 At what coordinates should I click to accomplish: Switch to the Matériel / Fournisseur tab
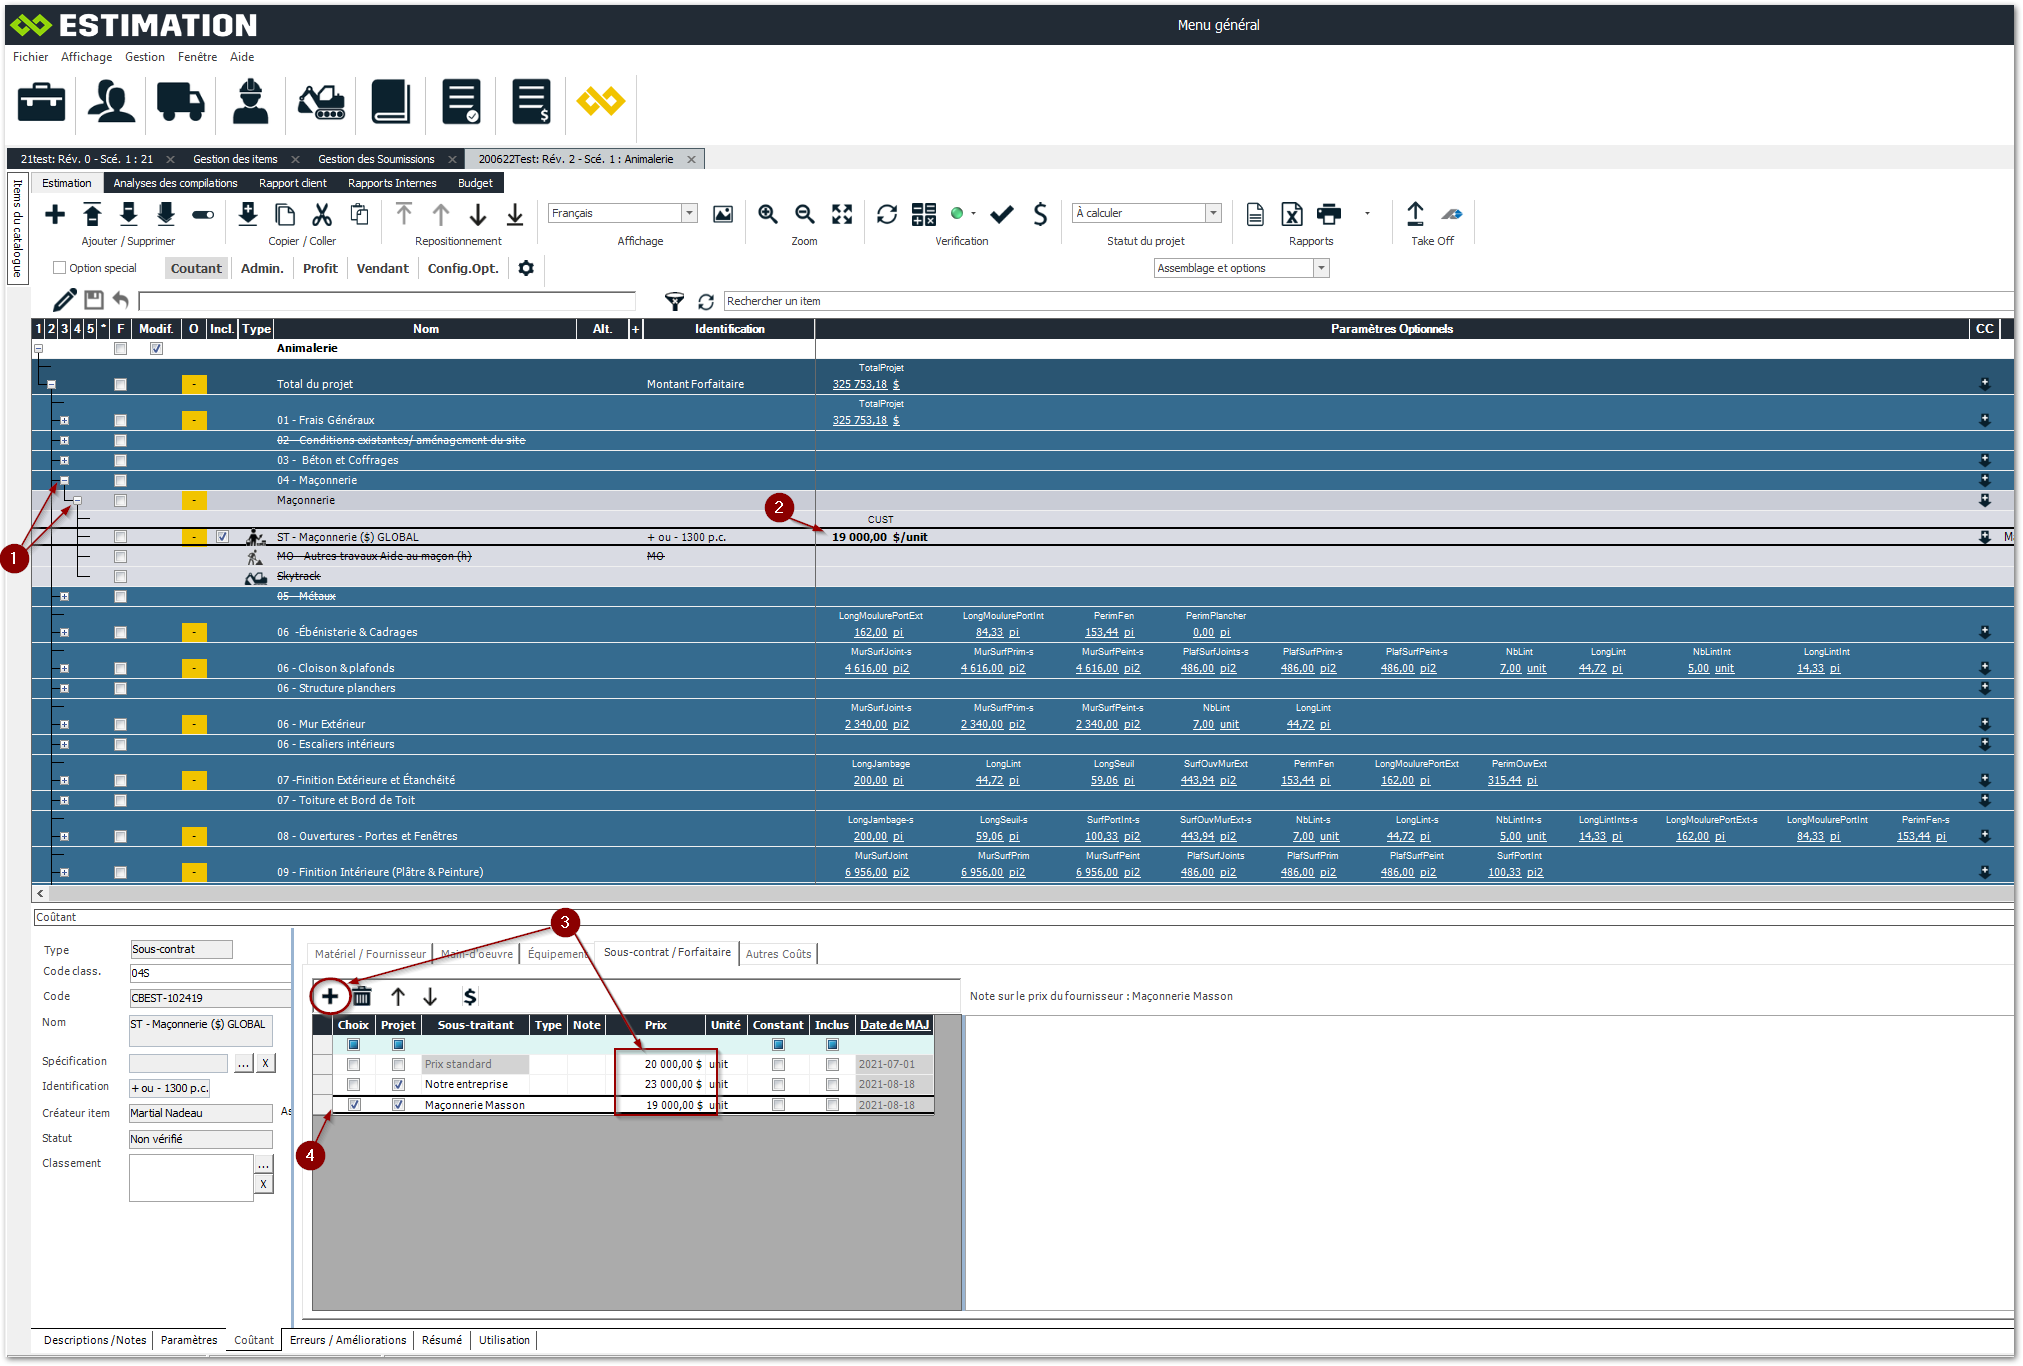[369, 954]
